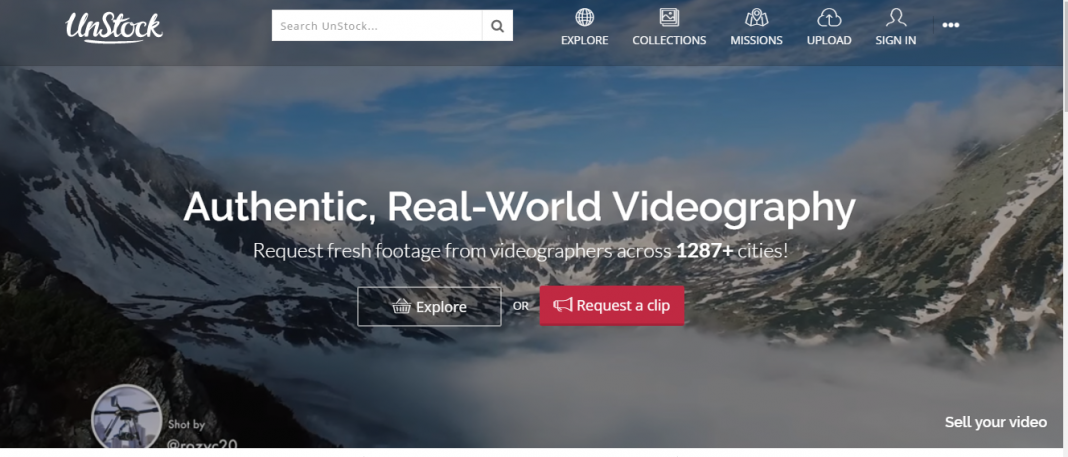Click the basket icon in Explore button
Screen dimensions: 1068x457
(x=402, y=306)
